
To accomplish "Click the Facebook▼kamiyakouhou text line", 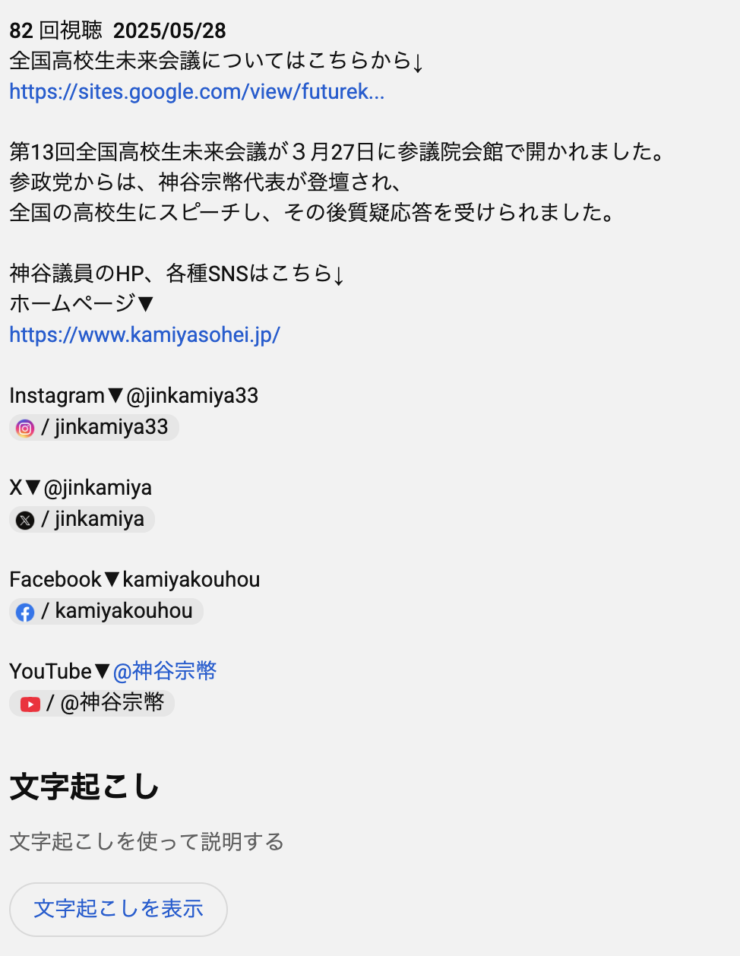I will pyautogui.click(x=134, y=579).
